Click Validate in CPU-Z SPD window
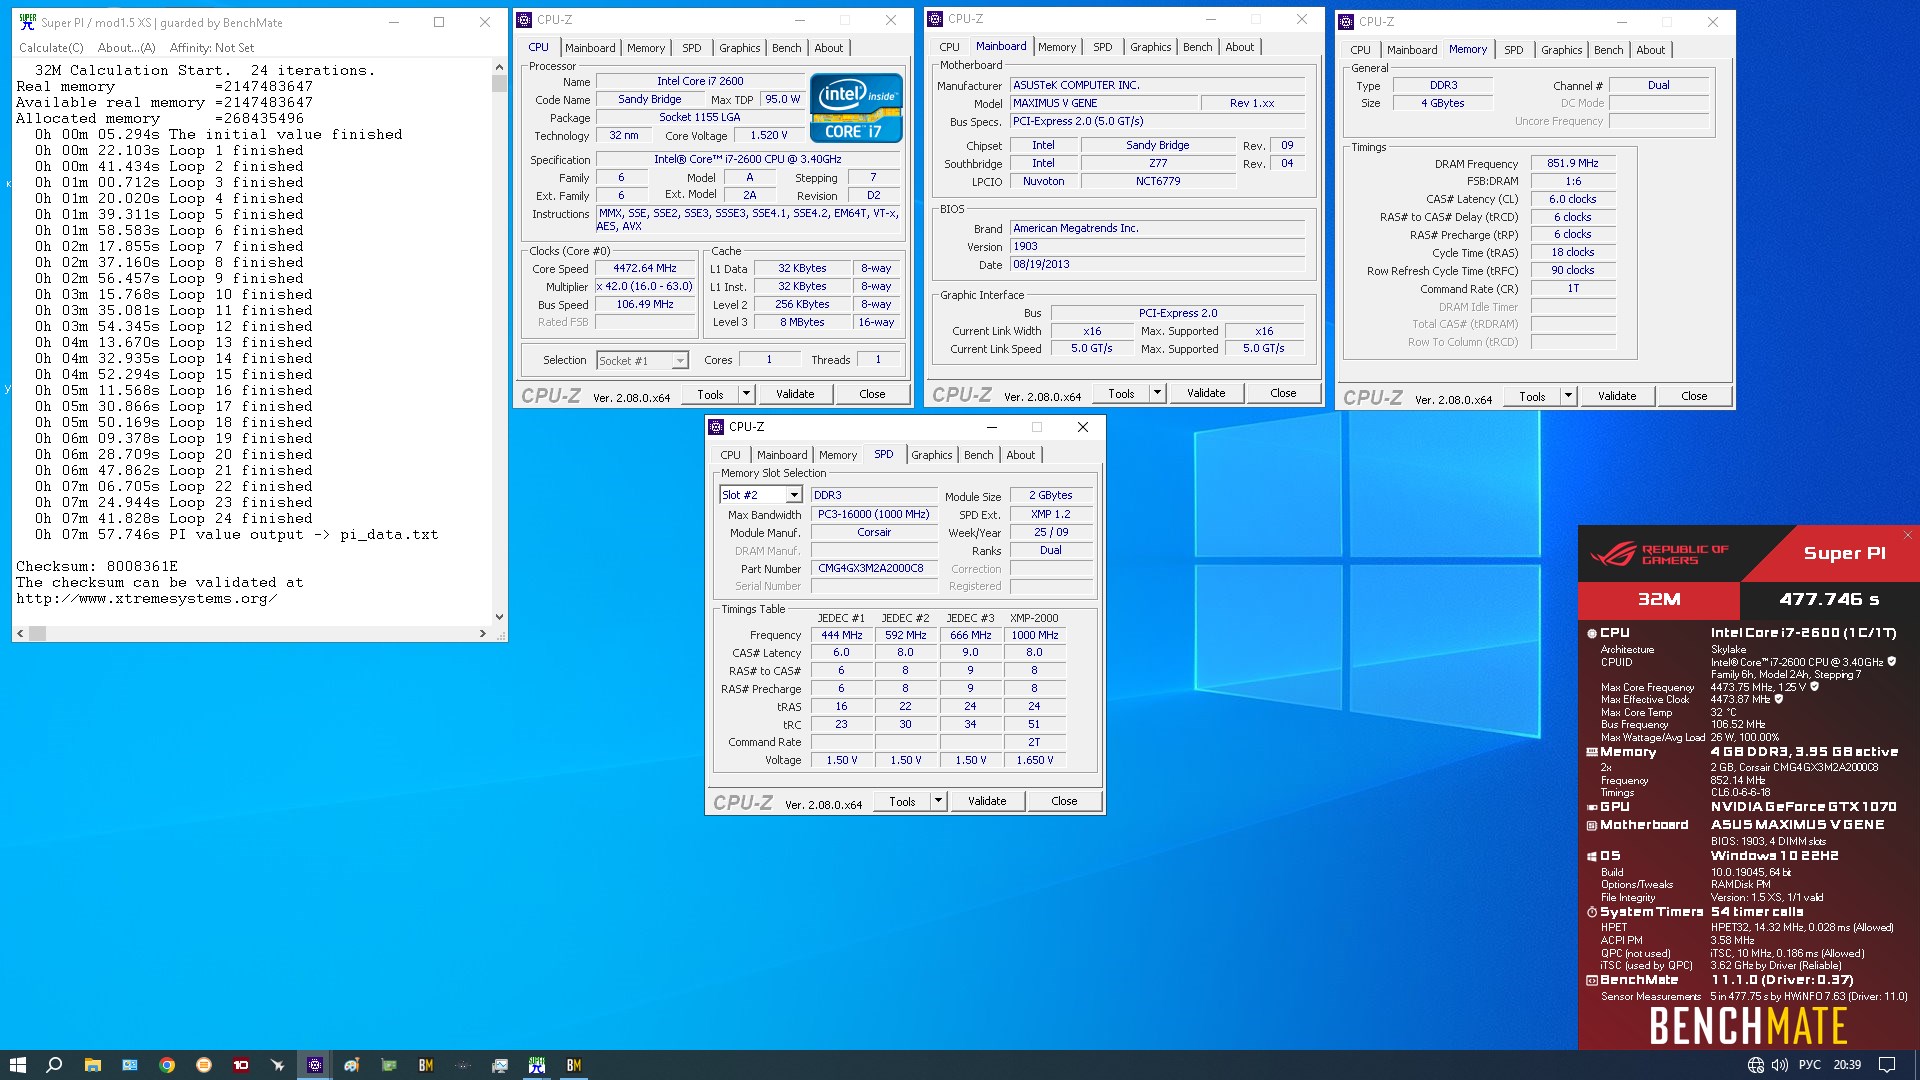The height and width of the screenshot is (1080, 1920). 987,801
